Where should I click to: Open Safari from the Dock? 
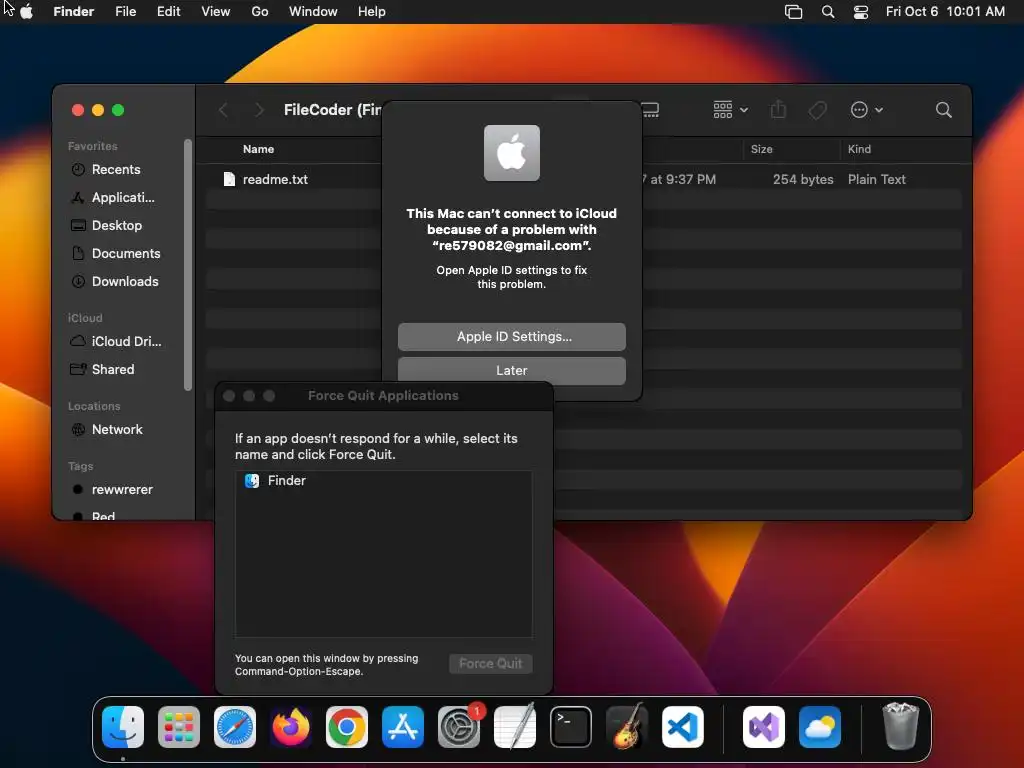[235, 727]
